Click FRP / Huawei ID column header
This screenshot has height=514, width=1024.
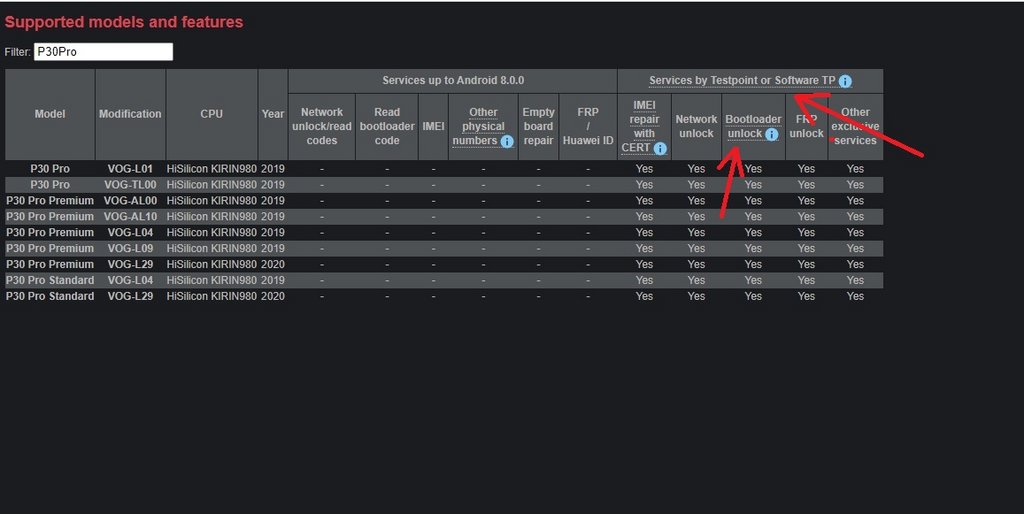588,126
